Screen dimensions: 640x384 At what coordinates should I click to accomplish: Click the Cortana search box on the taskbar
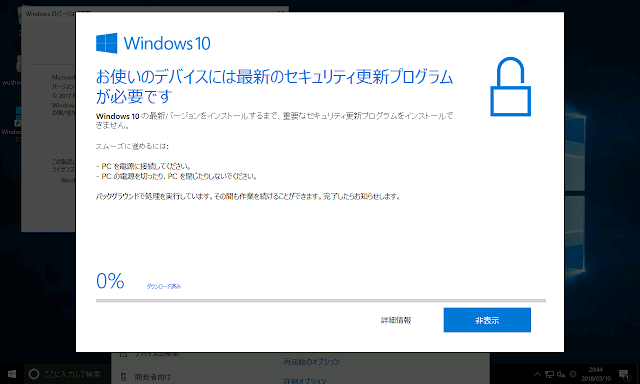67,374
